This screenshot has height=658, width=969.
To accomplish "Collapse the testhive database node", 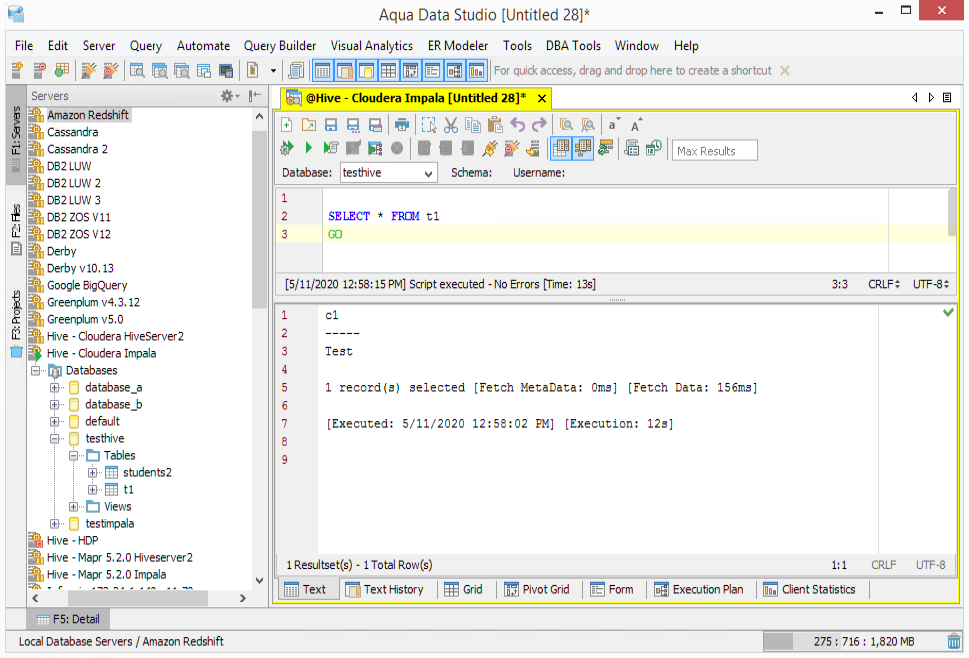I will pyautogui.click(x=56, y=439).
